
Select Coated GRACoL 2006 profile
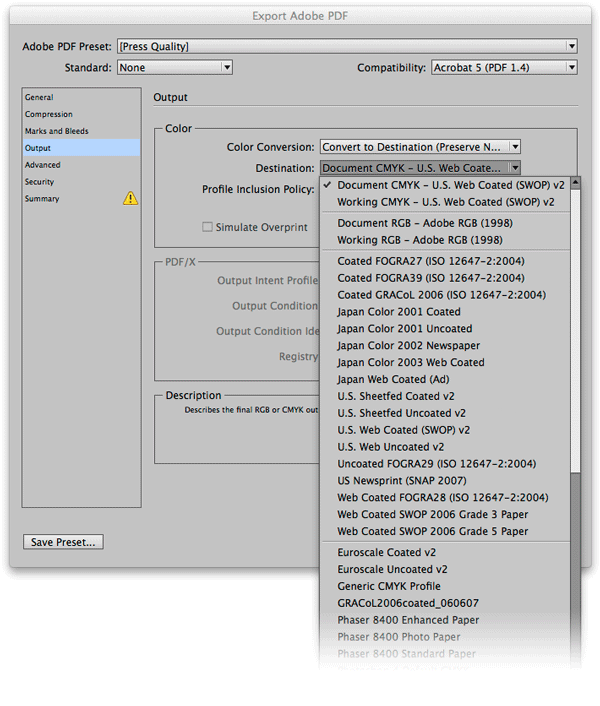[445, 295]
